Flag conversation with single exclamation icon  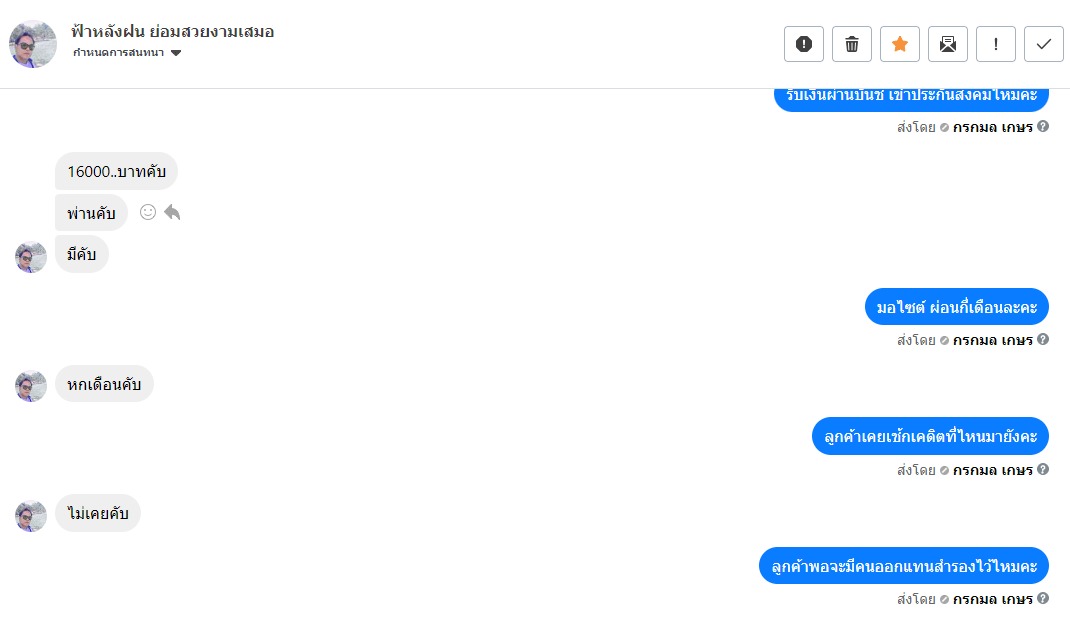click(996, 44)
